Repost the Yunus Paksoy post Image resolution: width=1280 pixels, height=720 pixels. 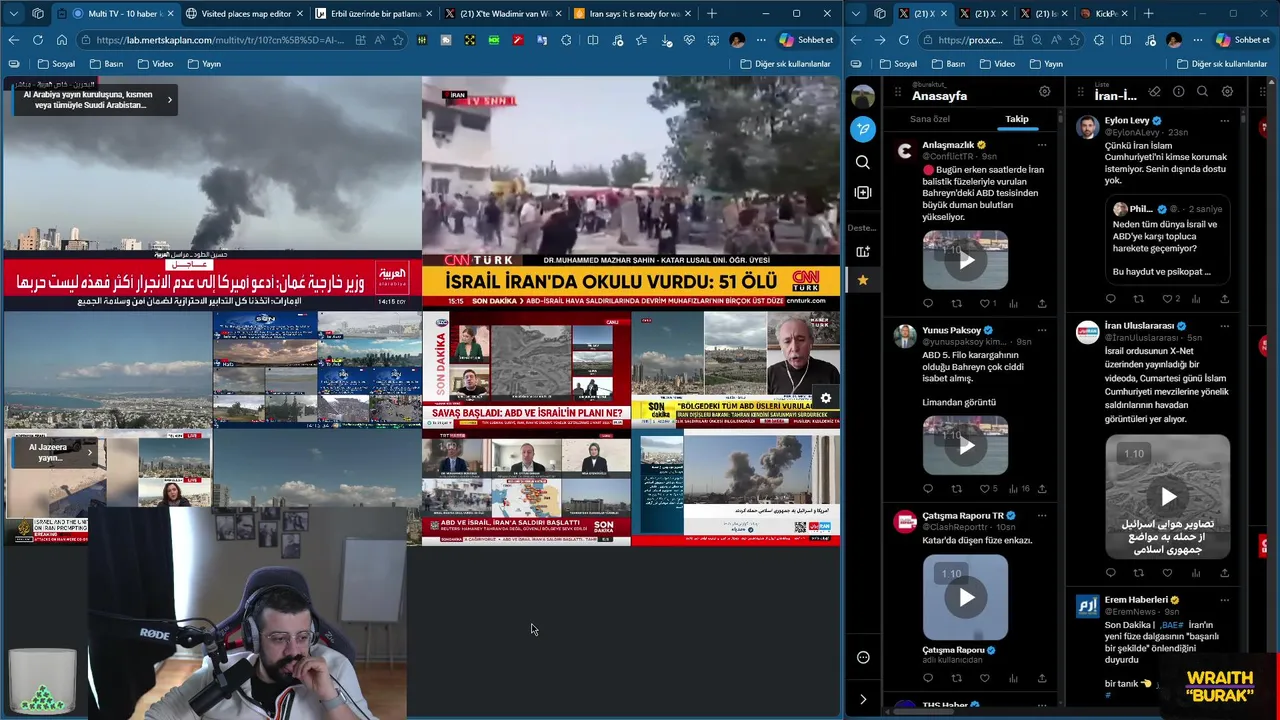(x=956, y=489)
